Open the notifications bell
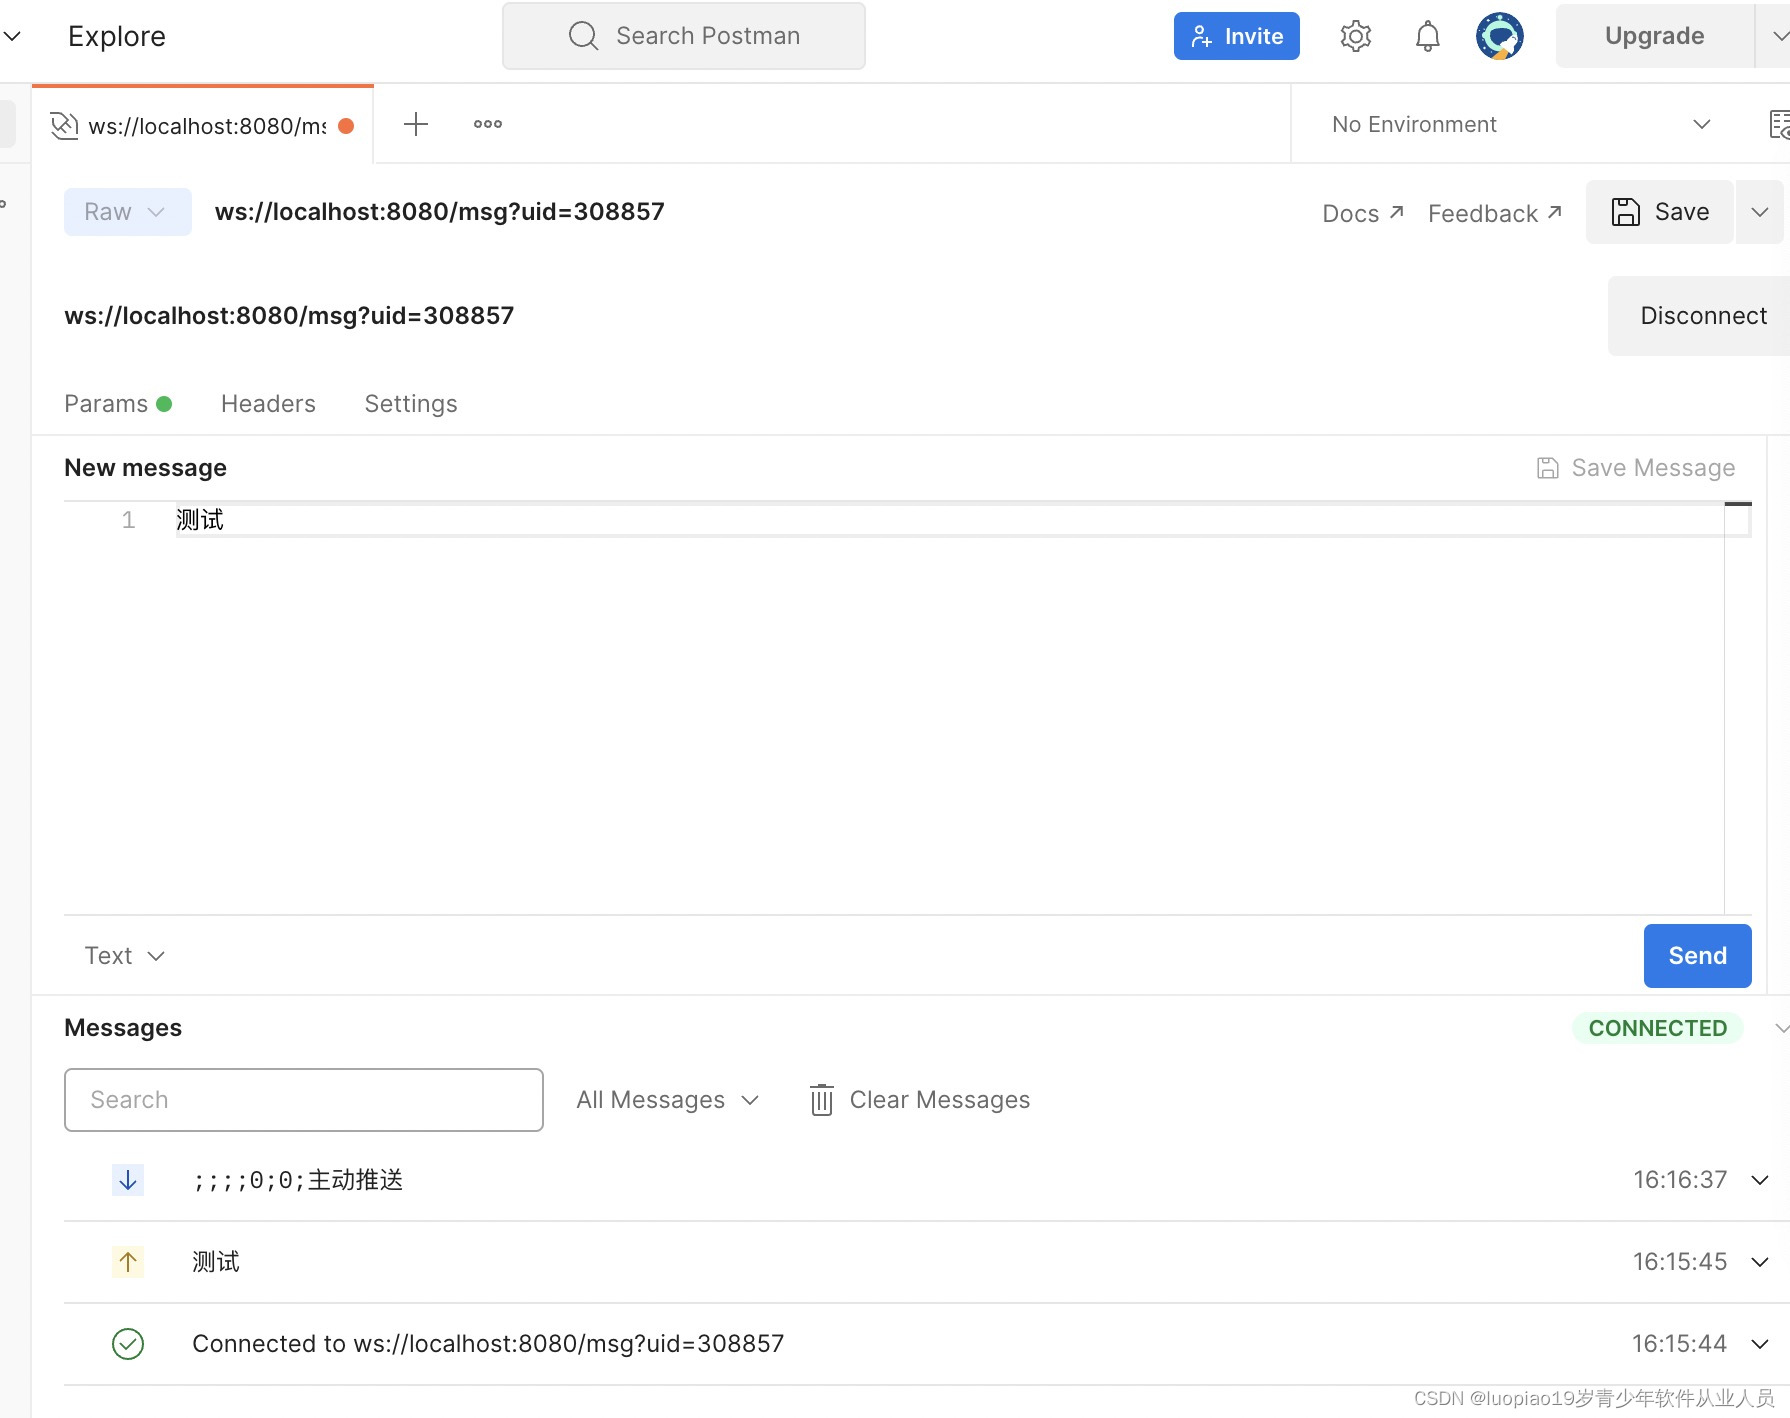This screenshot has height=1418, width=1790. pos(1428,35)
